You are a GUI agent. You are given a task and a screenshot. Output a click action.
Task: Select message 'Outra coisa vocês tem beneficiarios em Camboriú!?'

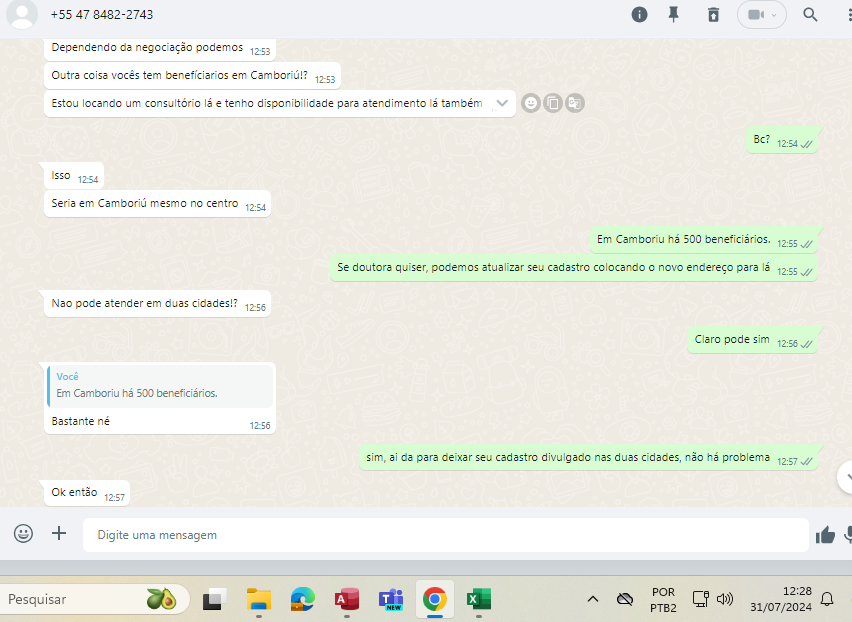[x=192, y=76]
